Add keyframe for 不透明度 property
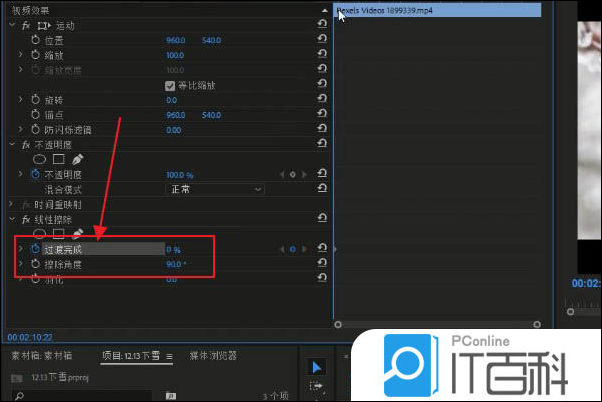This screenshot has width=602, height=402. 293,175
